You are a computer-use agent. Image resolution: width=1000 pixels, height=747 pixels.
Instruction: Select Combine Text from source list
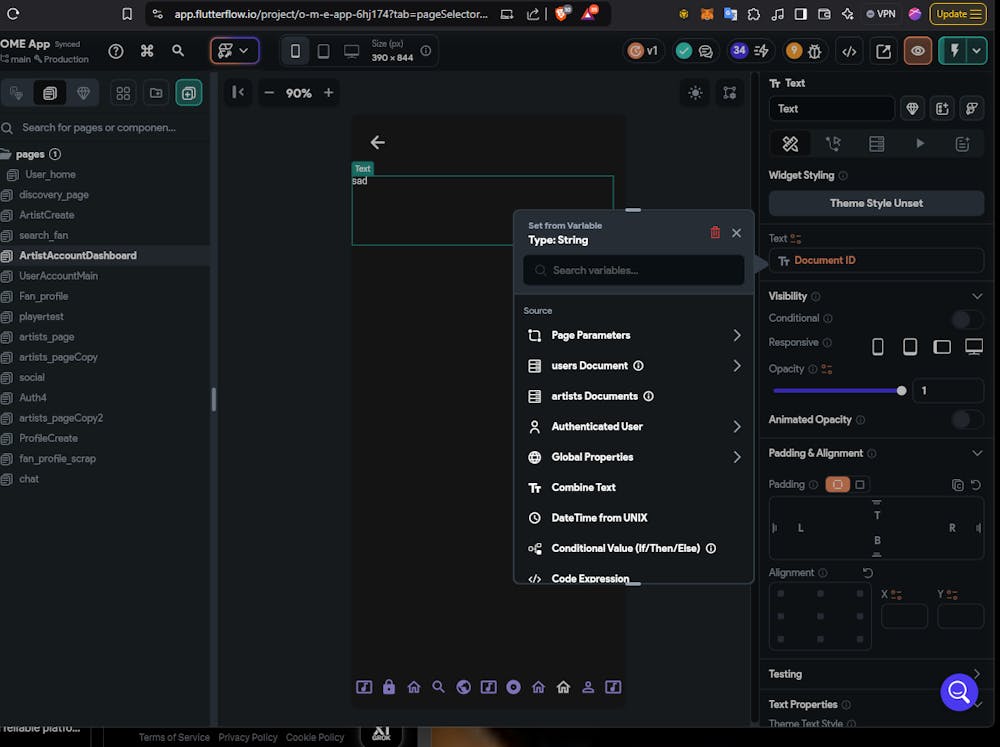click(583, 488)
